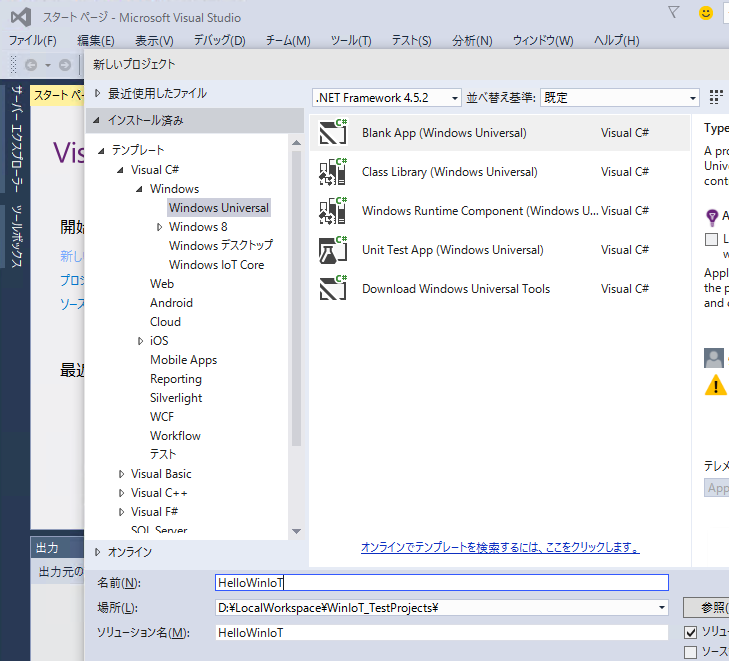This screenshot has width=729, height=661.
Task: Collapse the Windows tree node
Action: (x=139, y=189)
